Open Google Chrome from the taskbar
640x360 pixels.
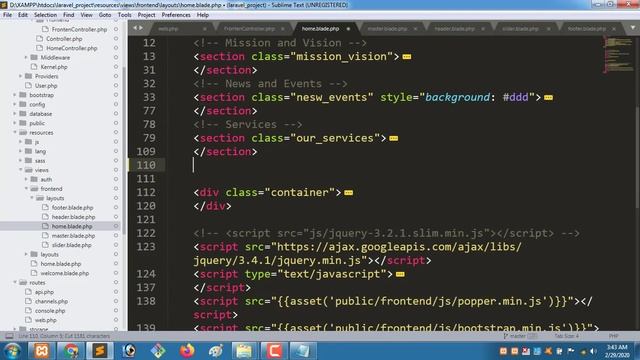click(71, 351)
